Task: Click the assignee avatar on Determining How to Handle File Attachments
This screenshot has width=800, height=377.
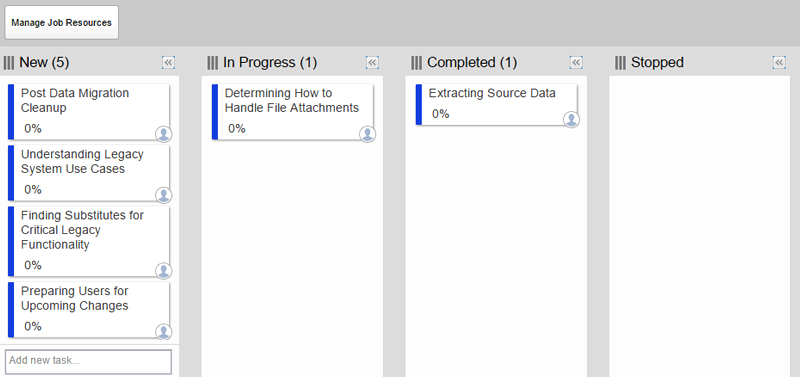Action: point(367,134)
